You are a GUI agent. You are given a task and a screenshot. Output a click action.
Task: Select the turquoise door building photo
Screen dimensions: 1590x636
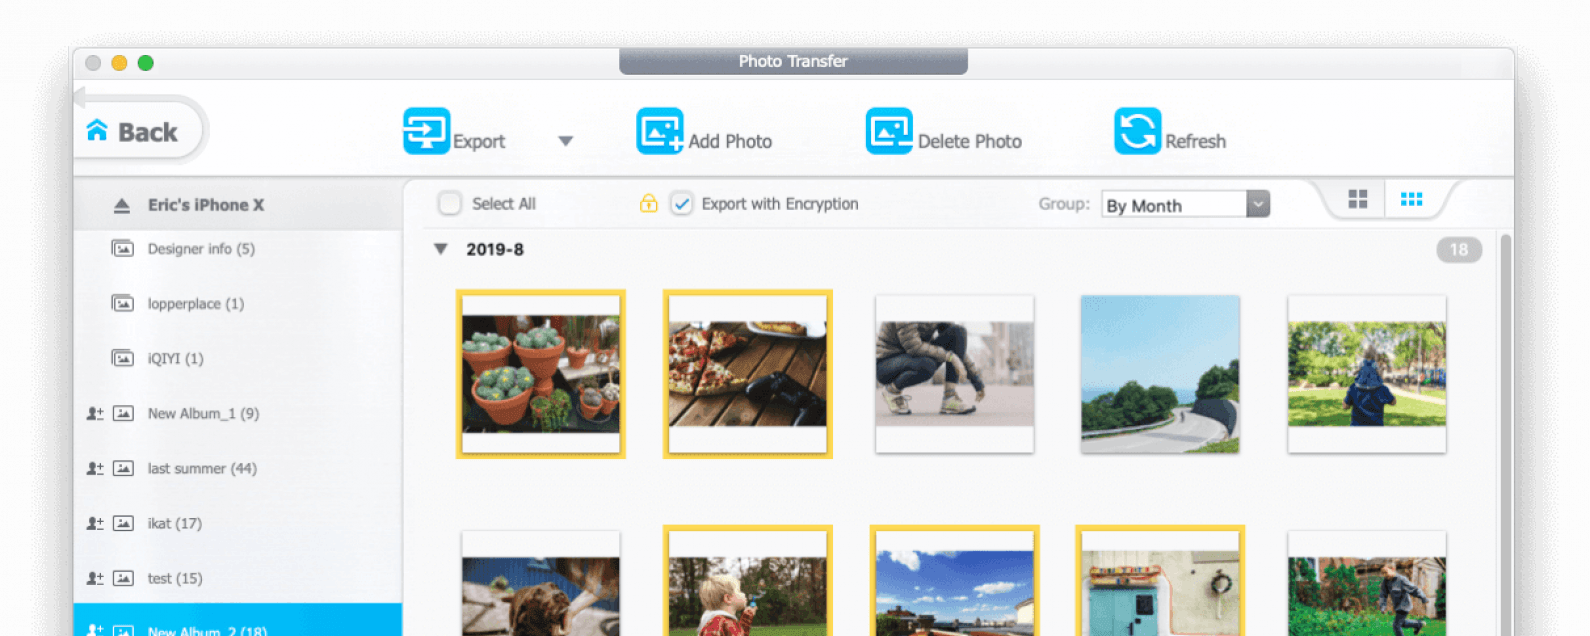coord(1160,581)
